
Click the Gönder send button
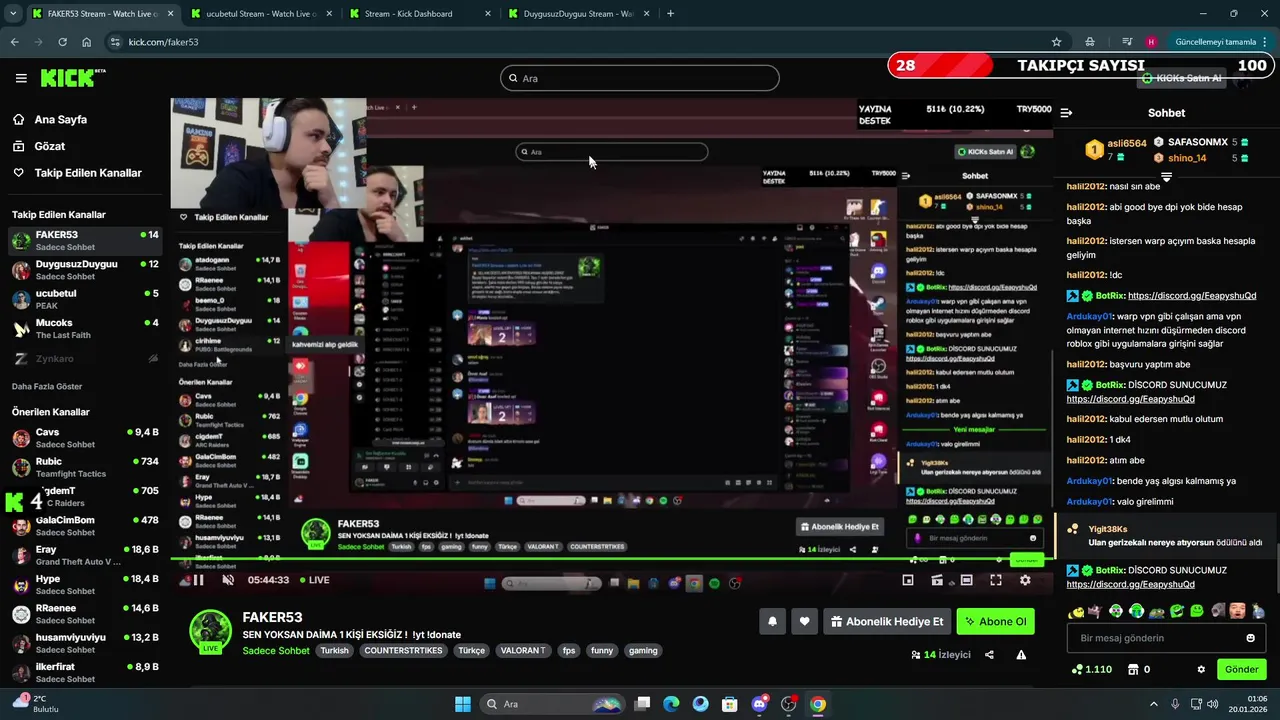coord(1241,669)
